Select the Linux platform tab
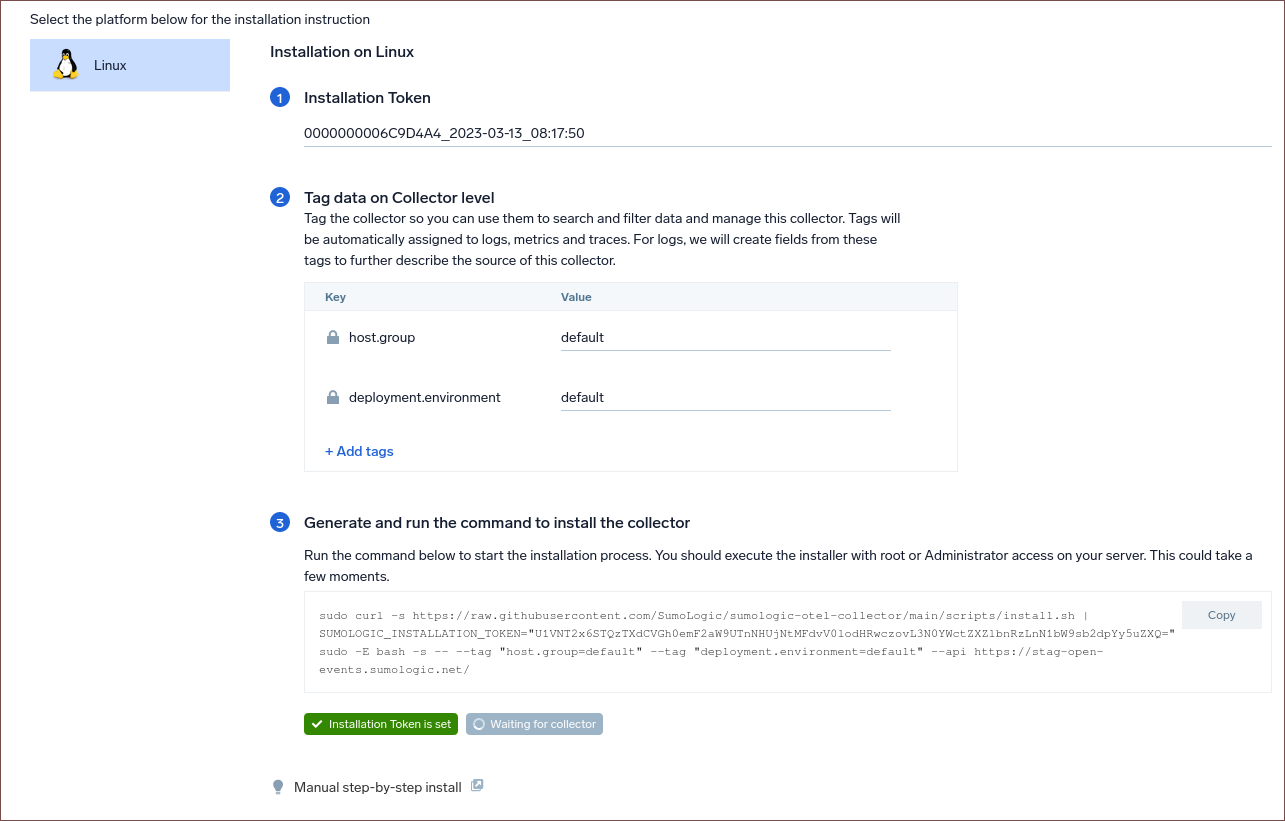The height and width of the screenshot is (821, 1285). tap(130, 65)
